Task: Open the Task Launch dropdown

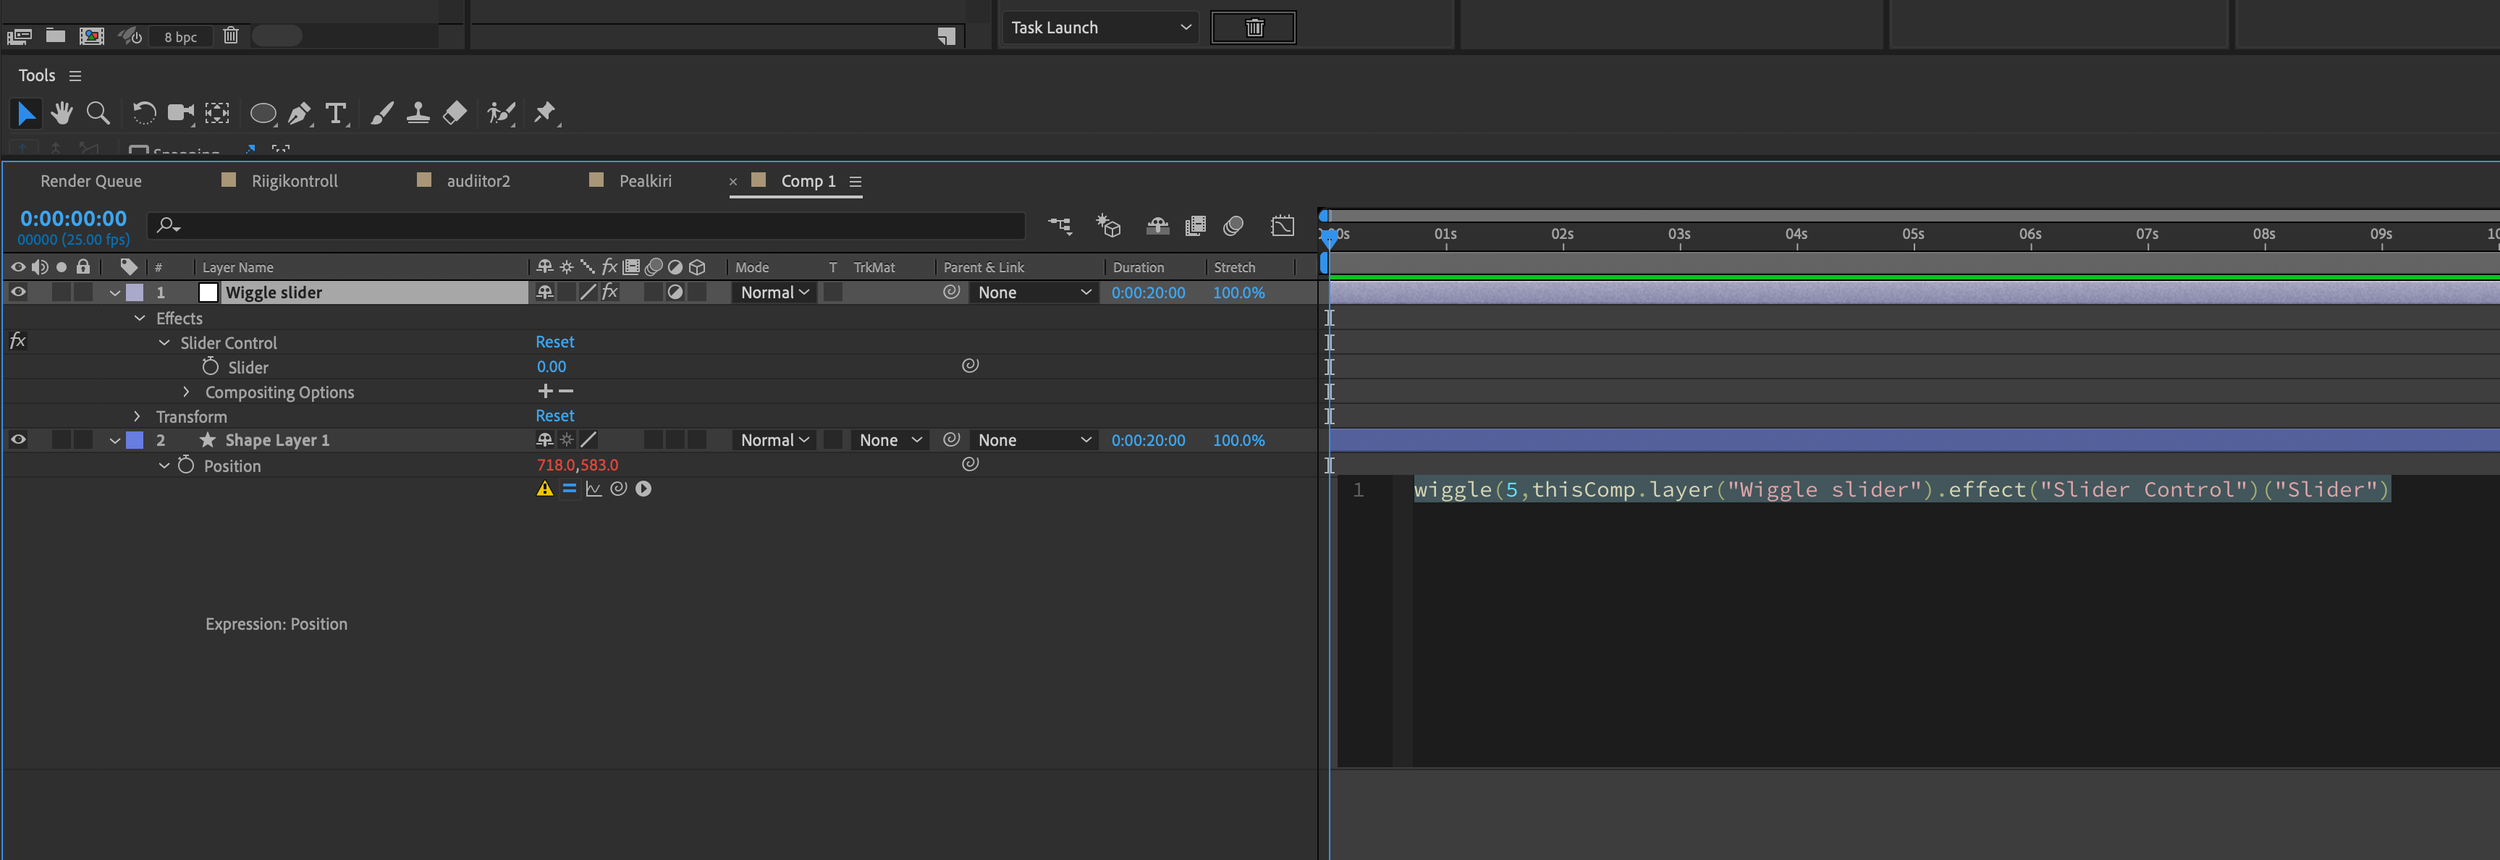Action: [1100, 27]
